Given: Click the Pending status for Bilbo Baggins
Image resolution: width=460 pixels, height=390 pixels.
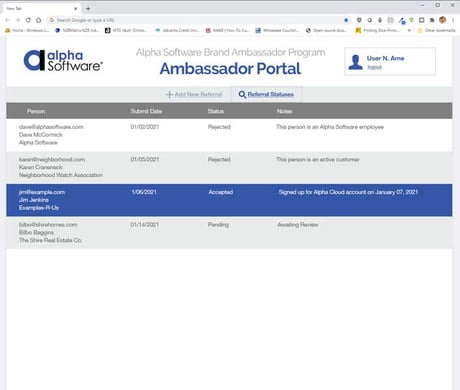Looking at the screenshot, I should click(x=218, y=225).
